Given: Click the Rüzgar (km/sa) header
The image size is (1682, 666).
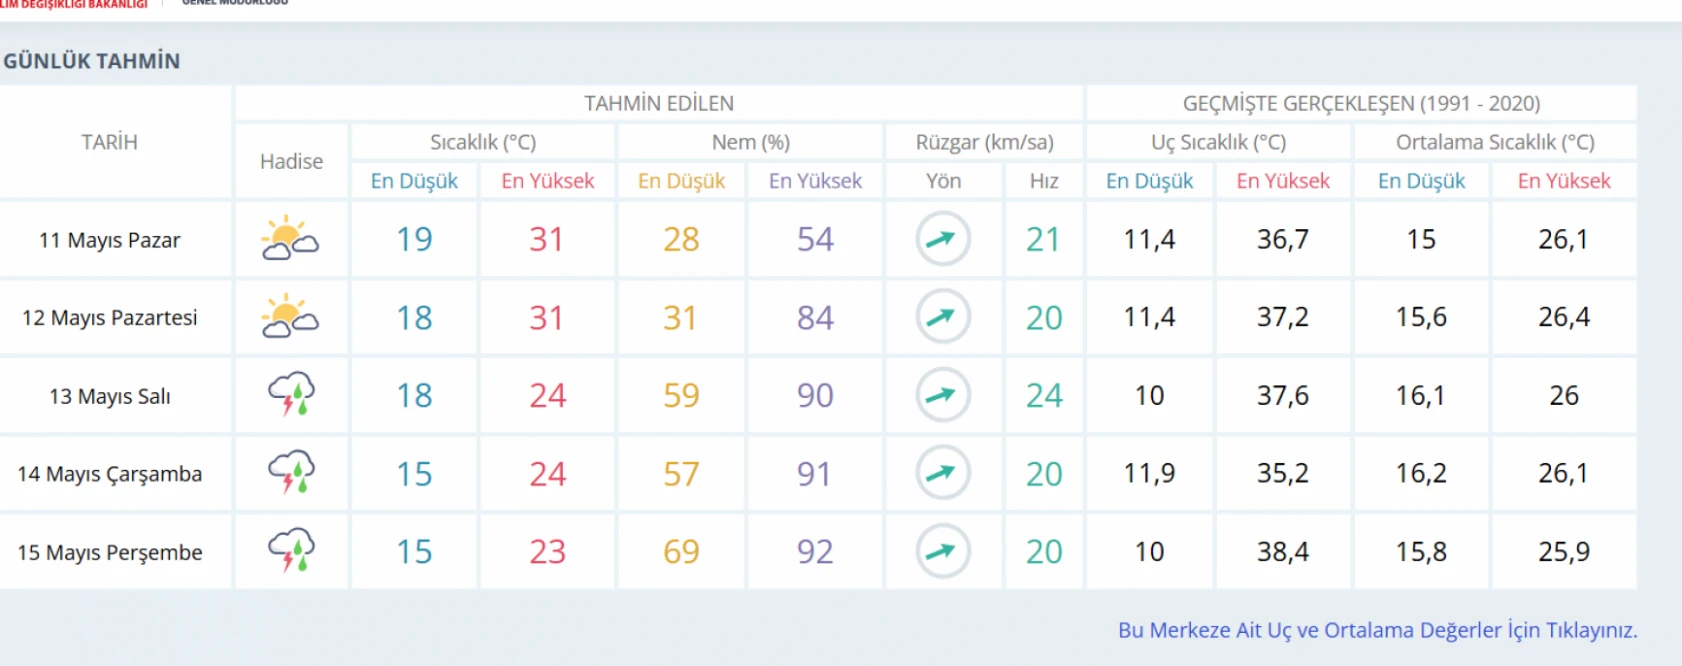Looking at the screenshot, I should 984,142.
